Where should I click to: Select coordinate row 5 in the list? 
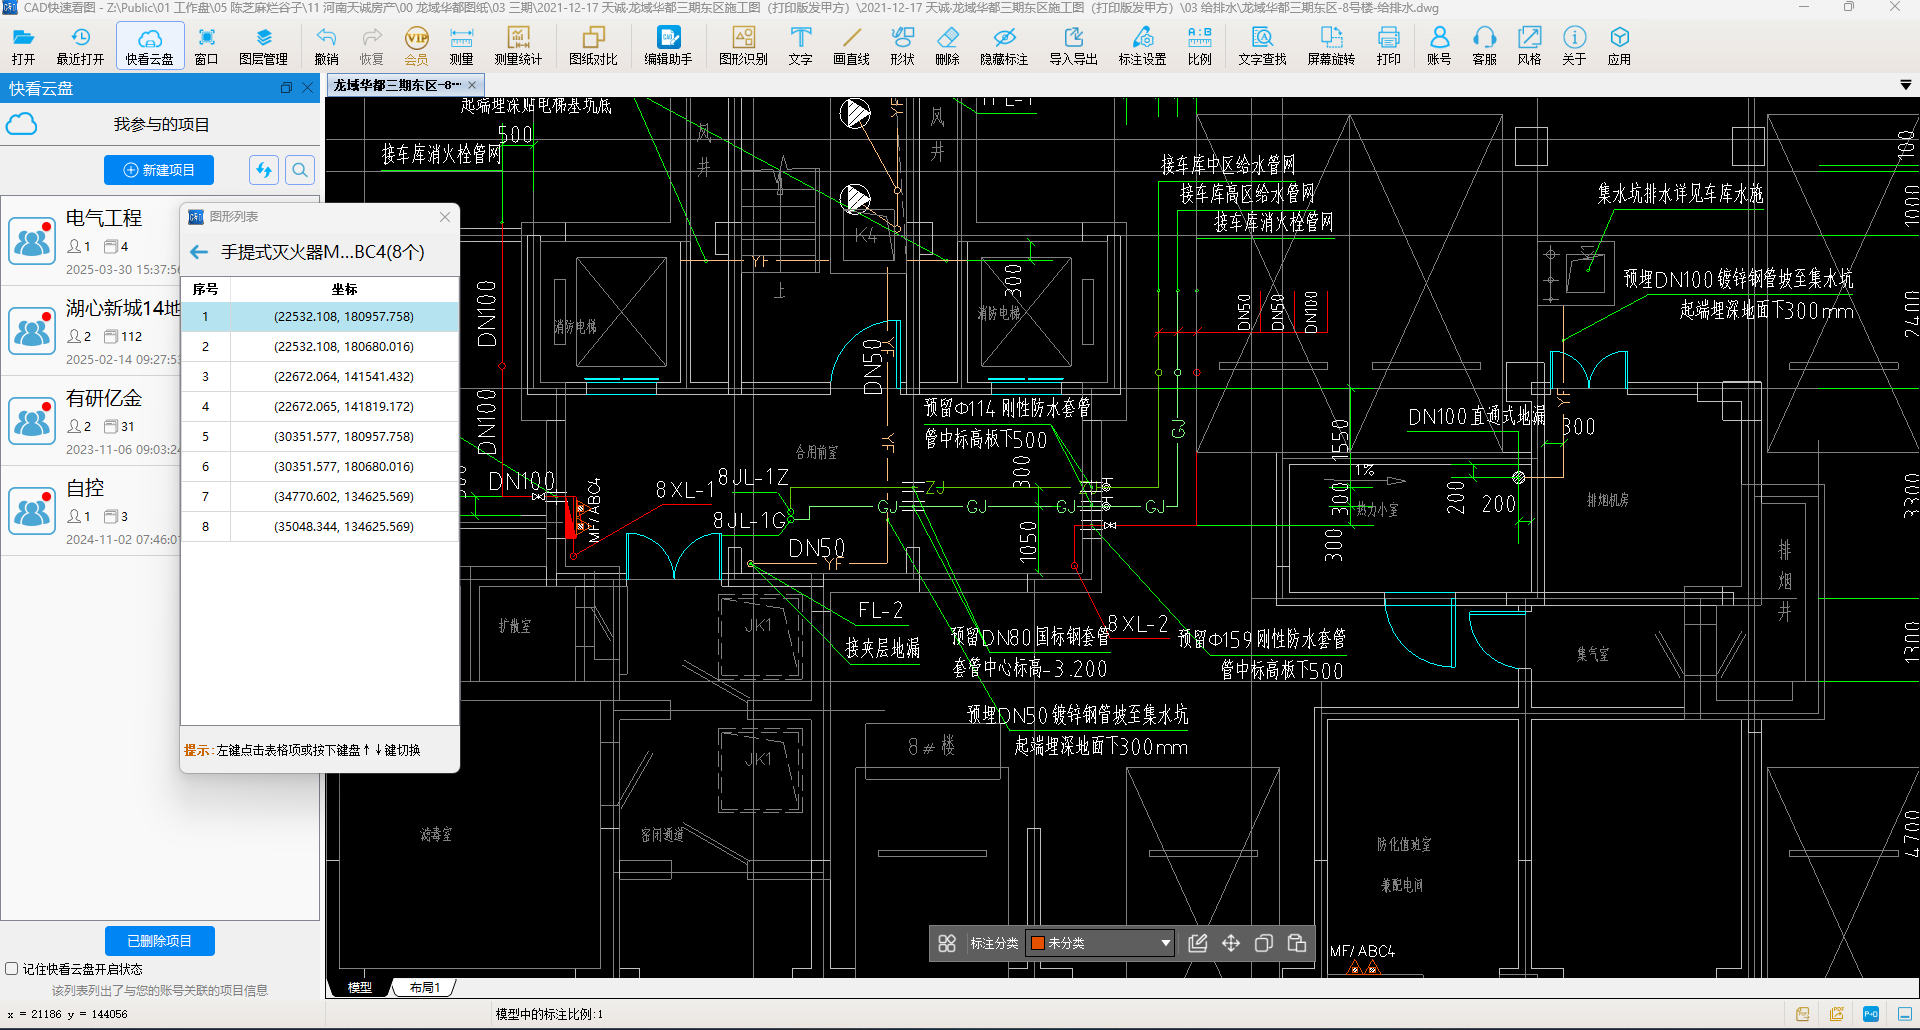320,436
